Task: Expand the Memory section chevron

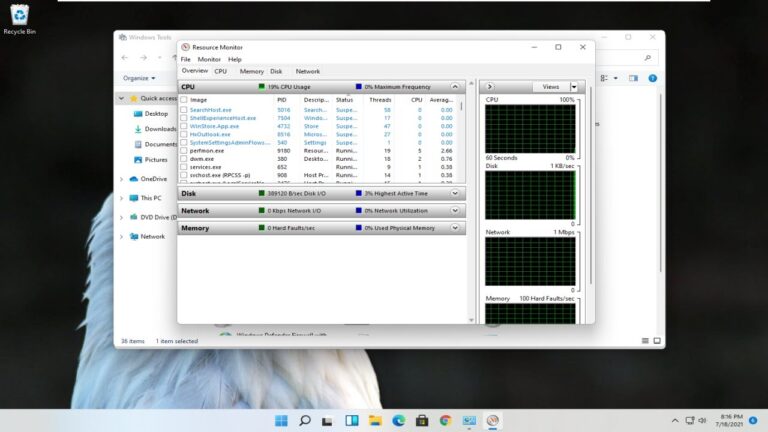Action: click(x=455, y=228)
